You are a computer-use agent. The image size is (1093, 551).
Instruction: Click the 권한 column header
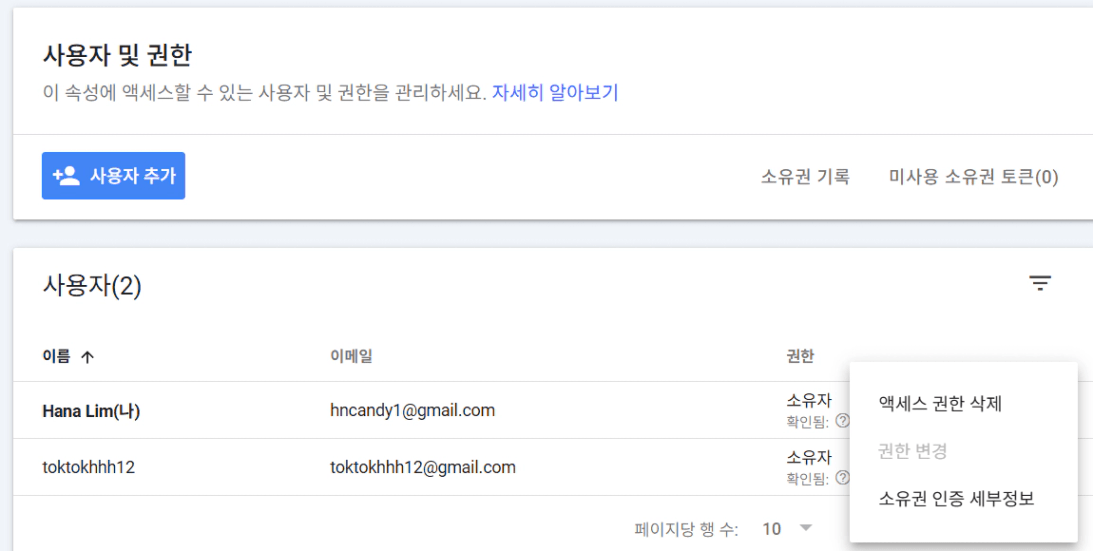[800, 356]
